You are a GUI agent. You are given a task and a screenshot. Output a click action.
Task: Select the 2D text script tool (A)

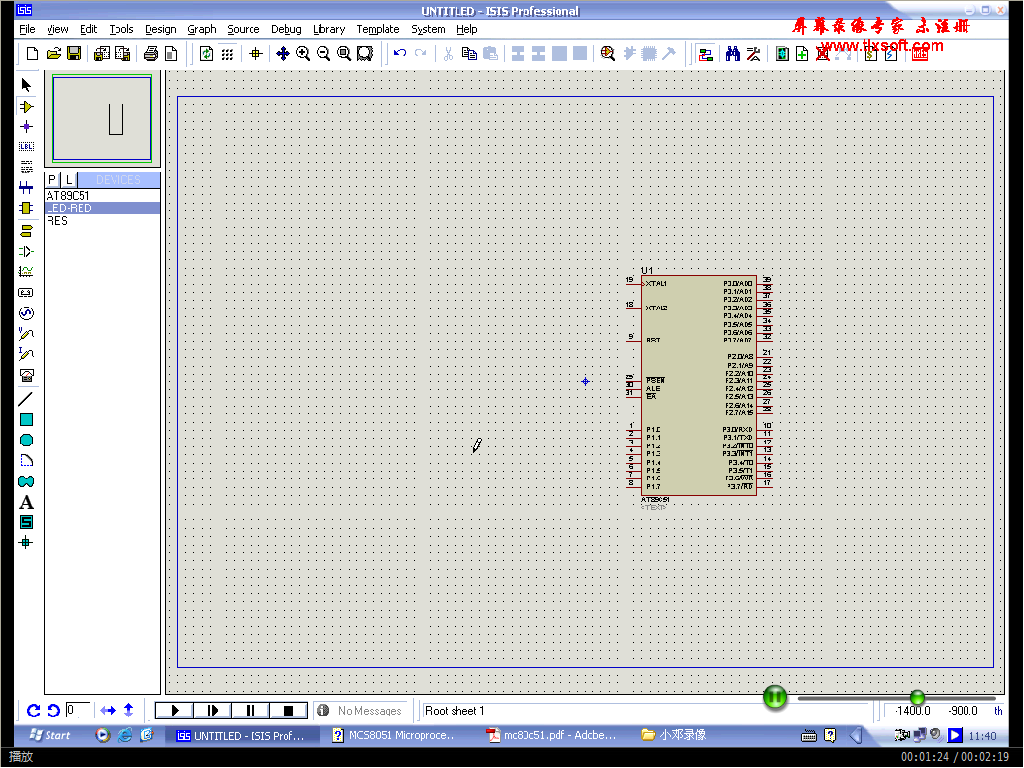27,502
